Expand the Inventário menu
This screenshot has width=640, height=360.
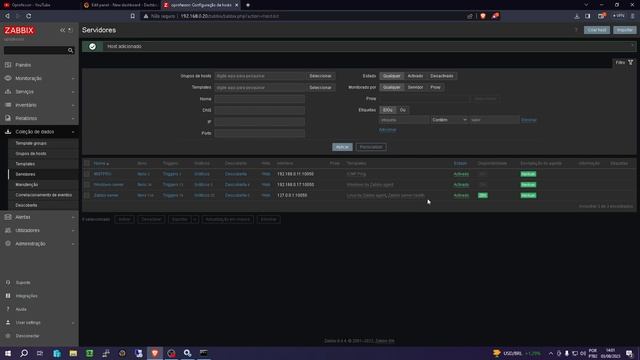(x=73, y=105)
